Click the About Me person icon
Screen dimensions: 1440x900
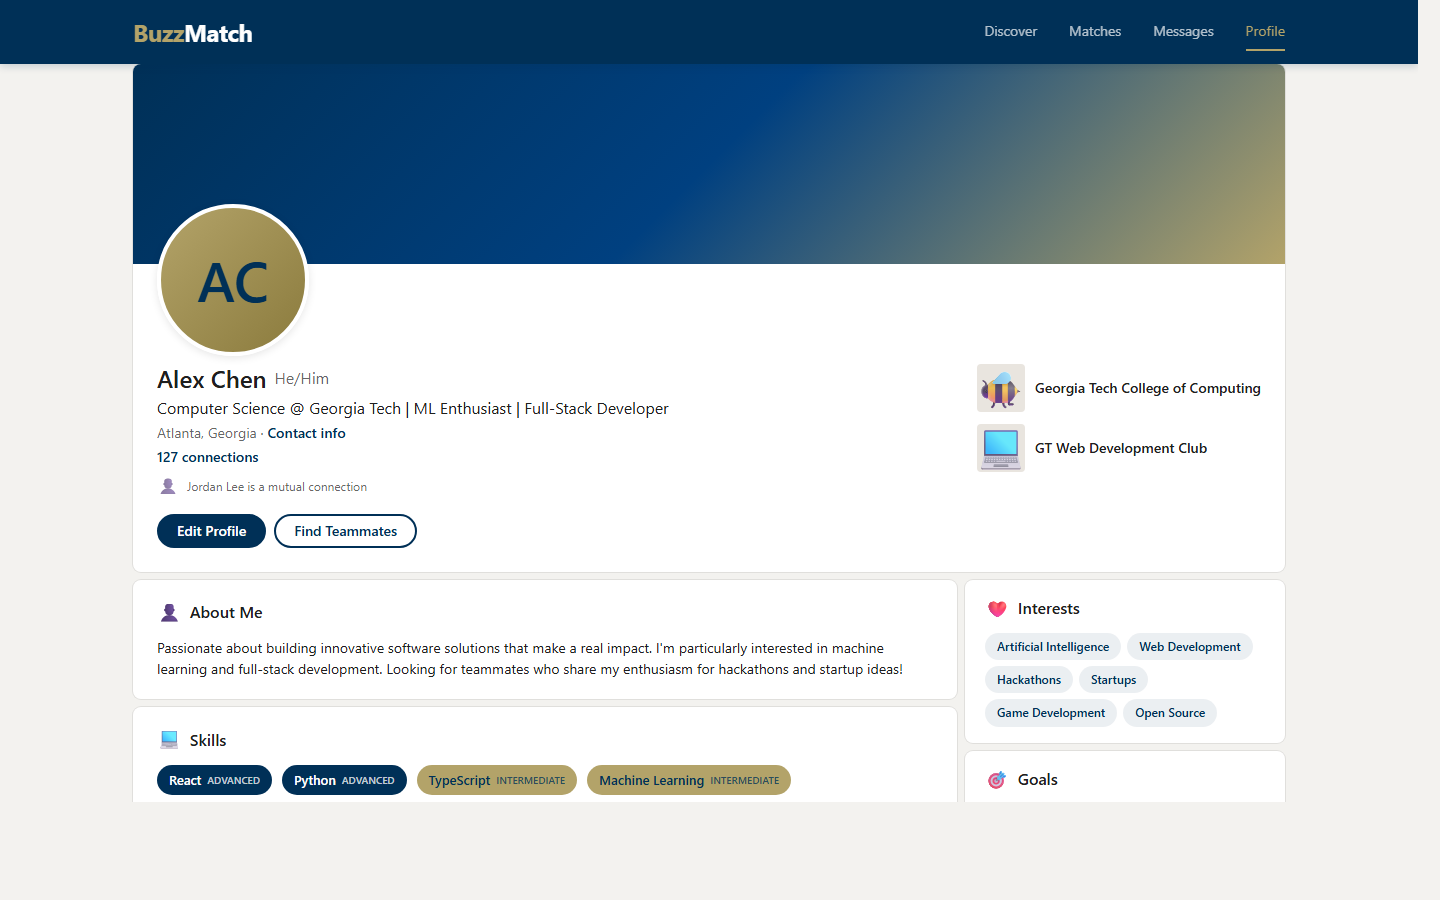[169, 613]
